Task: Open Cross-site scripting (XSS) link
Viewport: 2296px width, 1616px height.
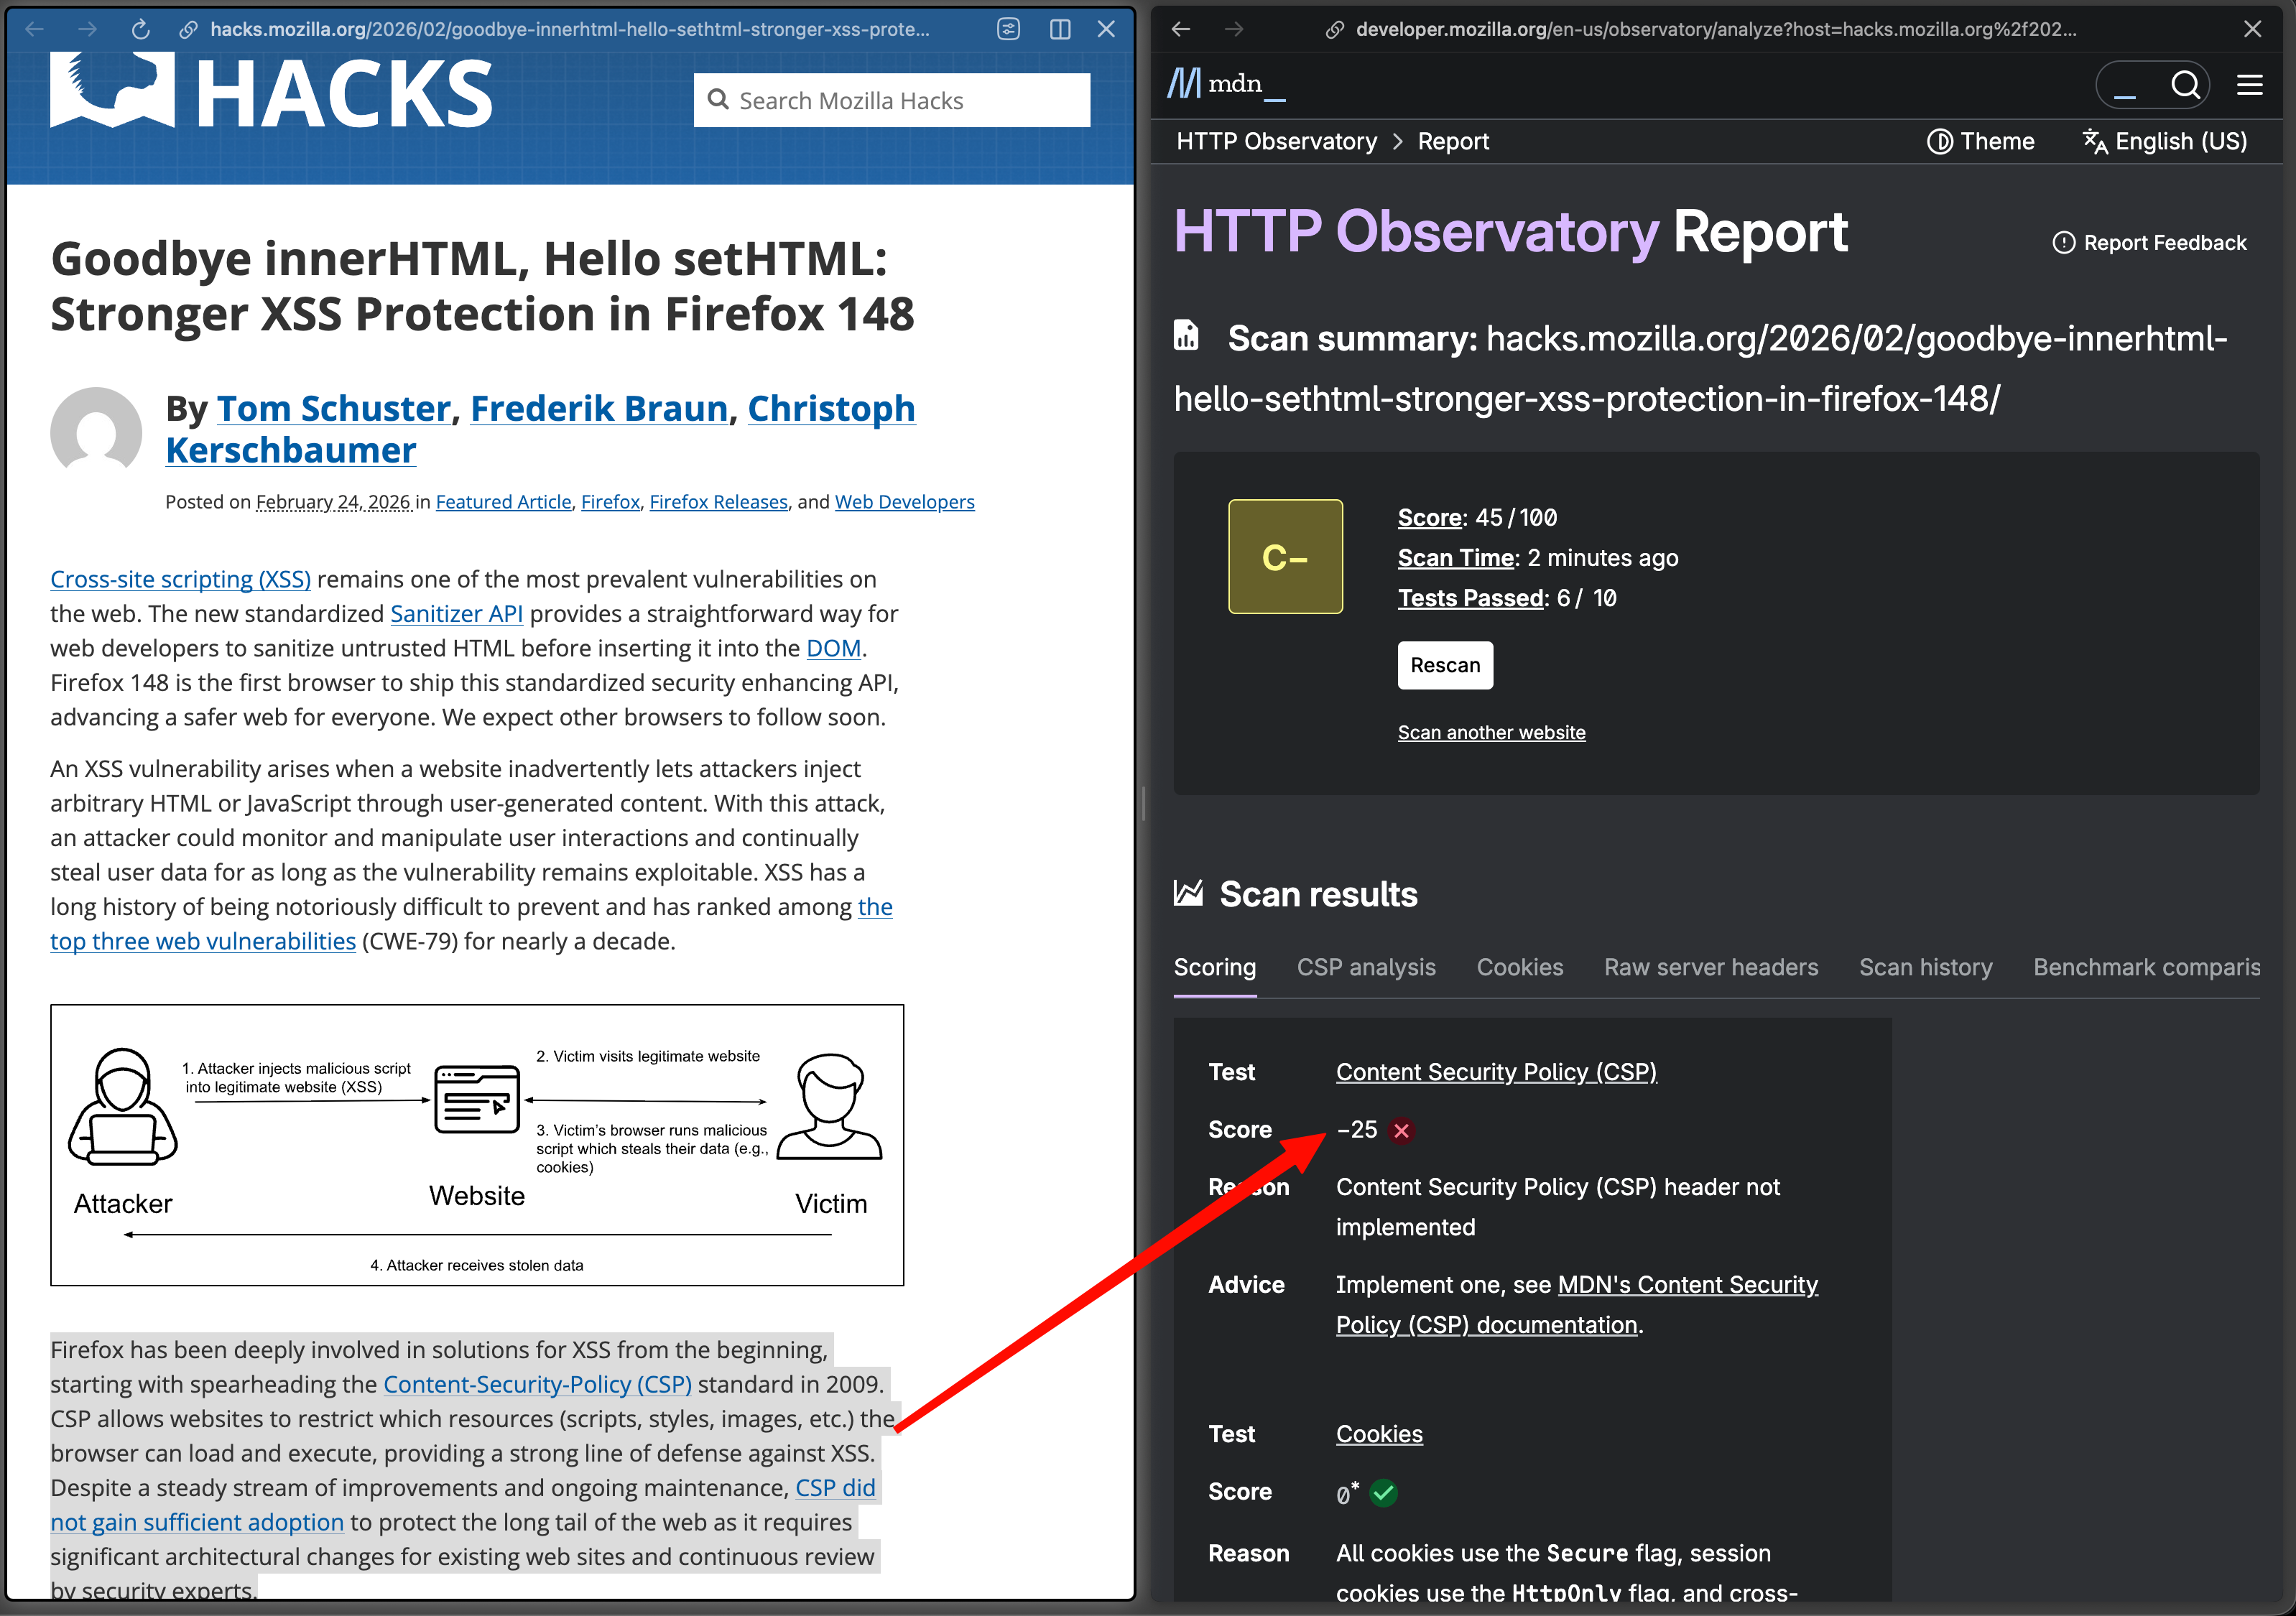Action: [181, 579]
